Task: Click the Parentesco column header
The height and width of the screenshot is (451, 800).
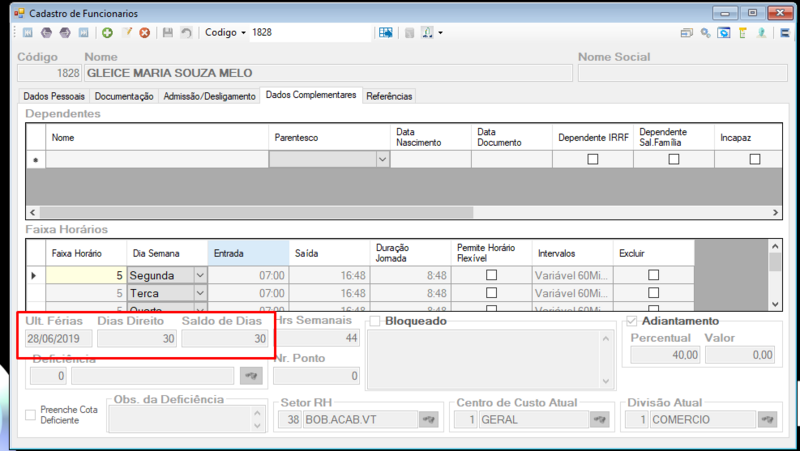Action: pos(329,137)
